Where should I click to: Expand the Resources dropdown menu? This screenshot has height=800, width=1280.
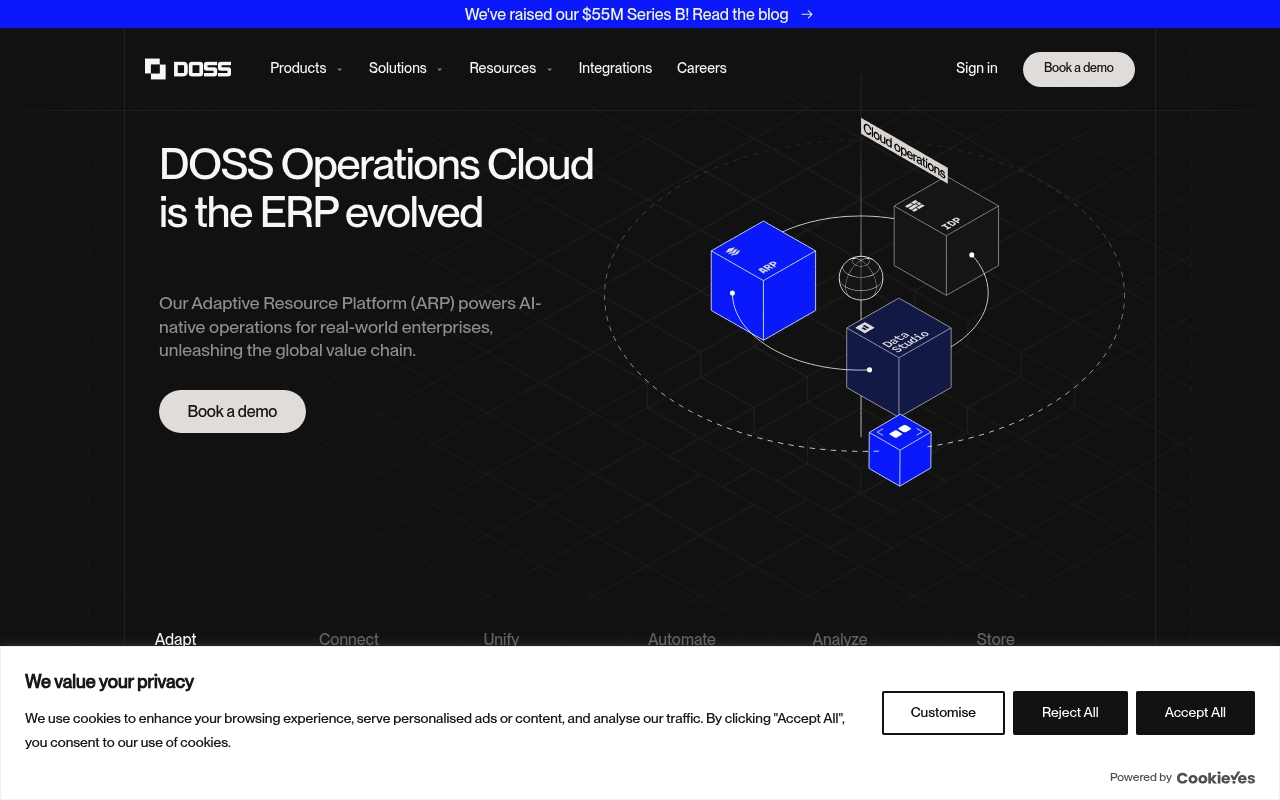click(x=511, y=68)
